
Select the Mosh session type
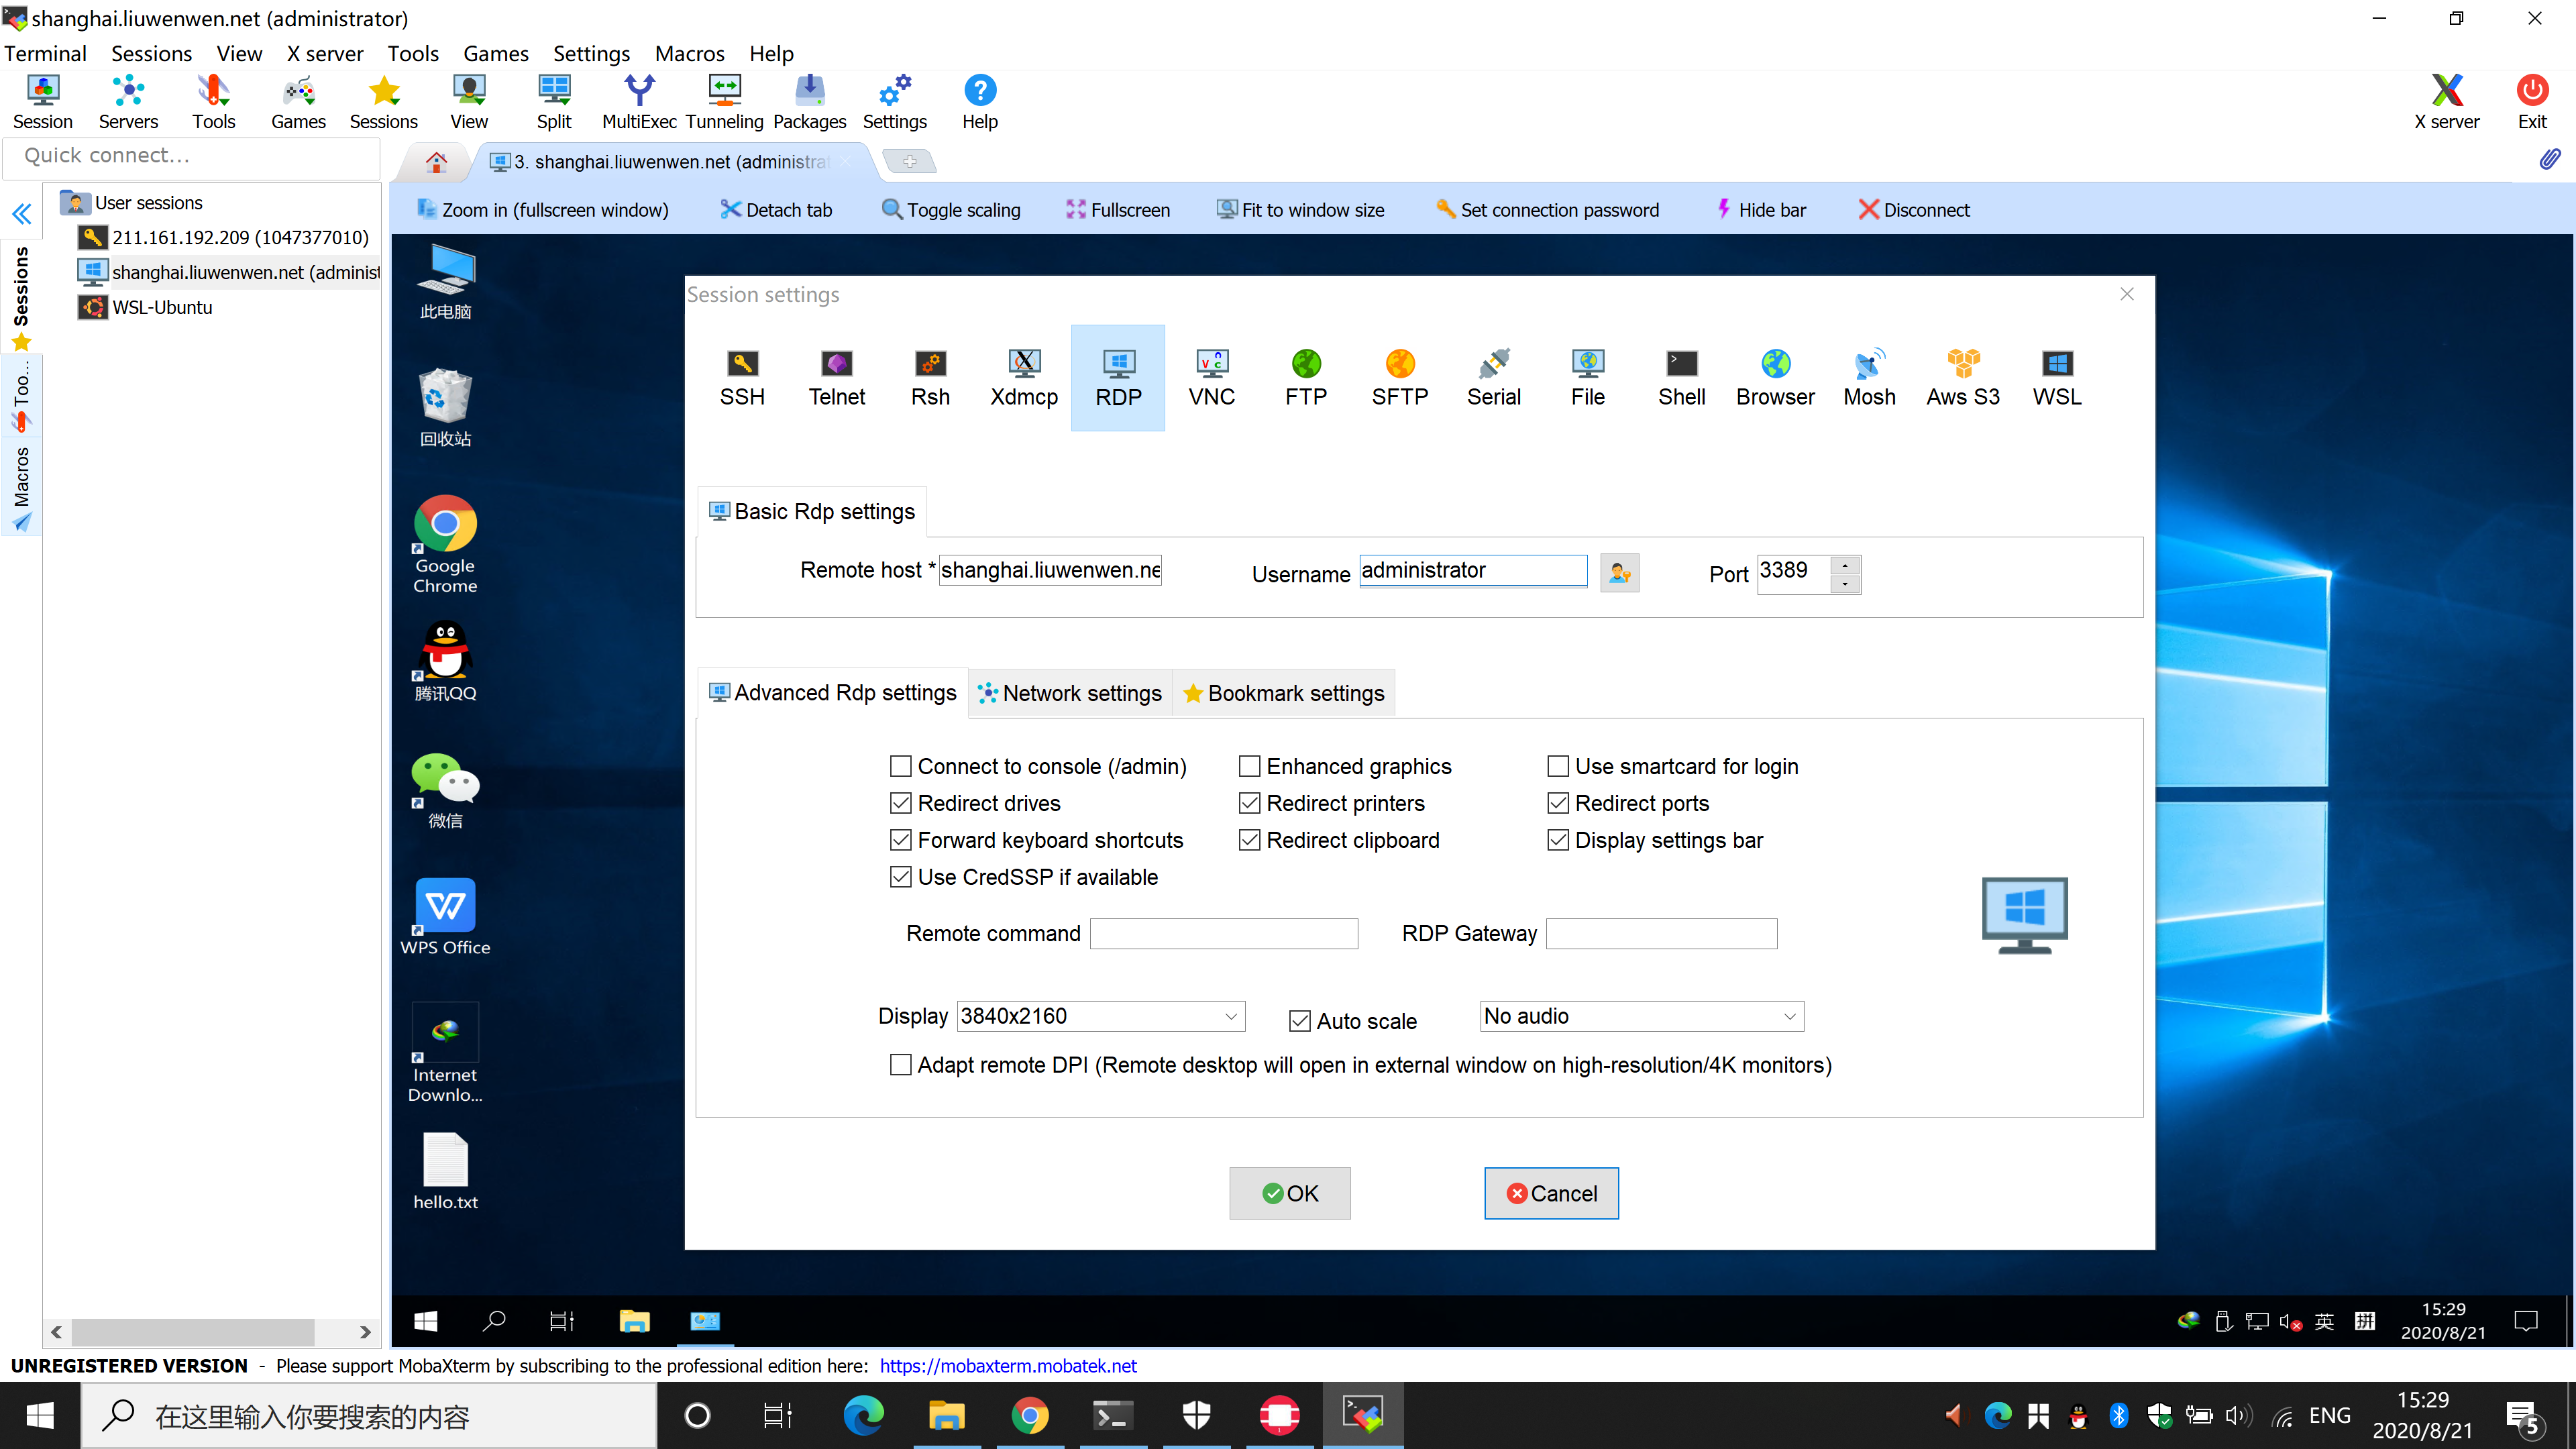(1868, 378)
